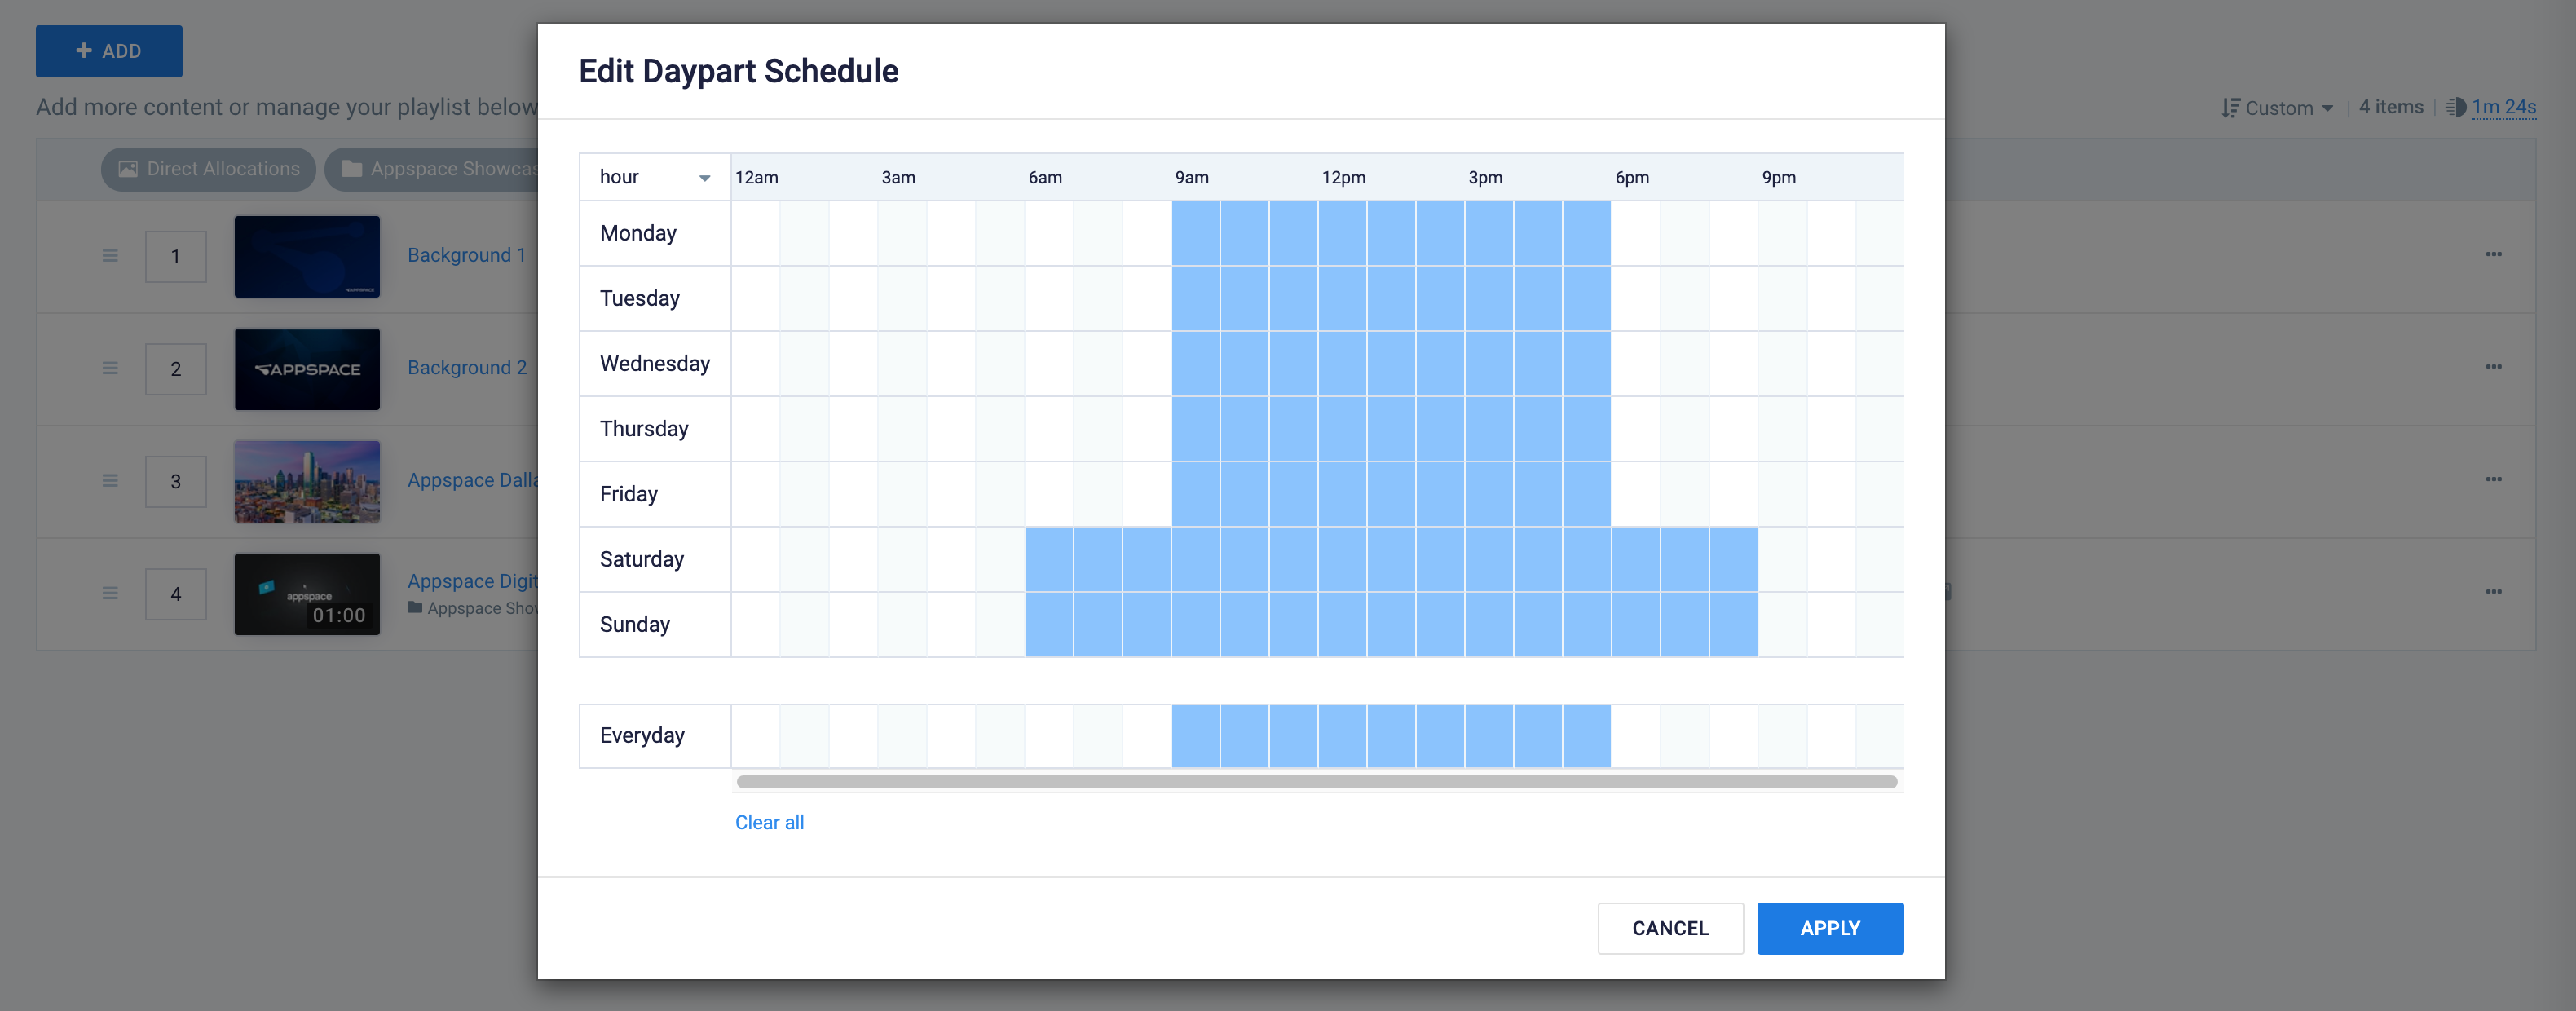Toggle Monday 9am schedule cell
The width and height of the screenshot is (2576, 1011).
coord(1195,233)
